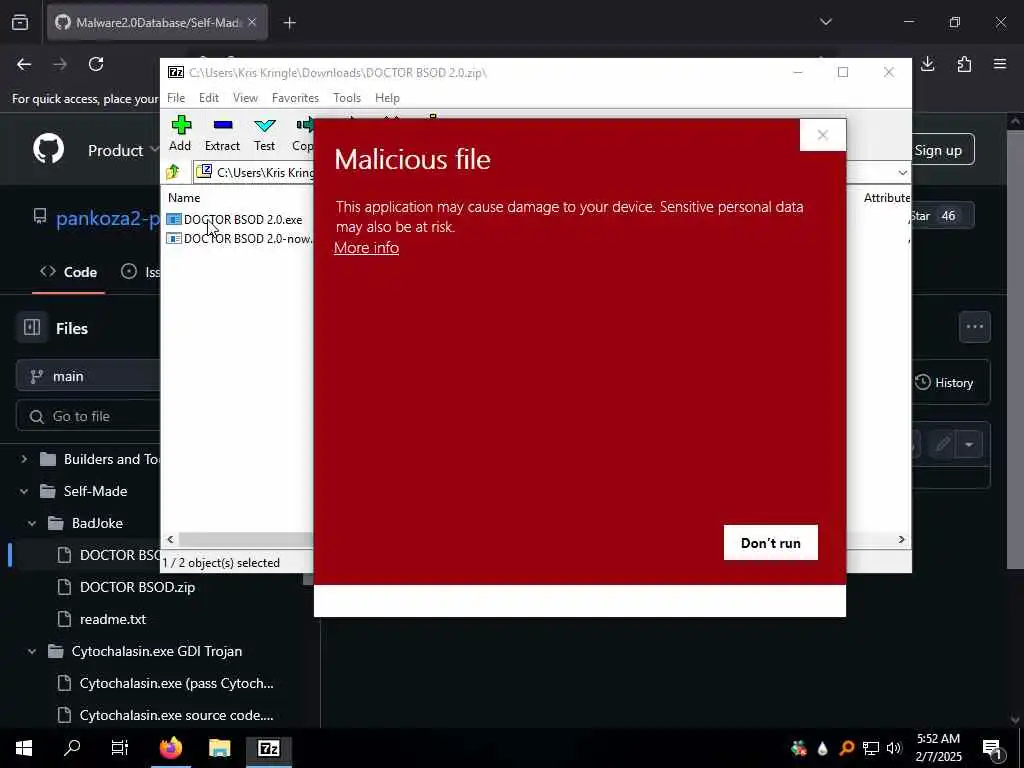Open the More info link
1024x768 pixels.
pos(366,248)
